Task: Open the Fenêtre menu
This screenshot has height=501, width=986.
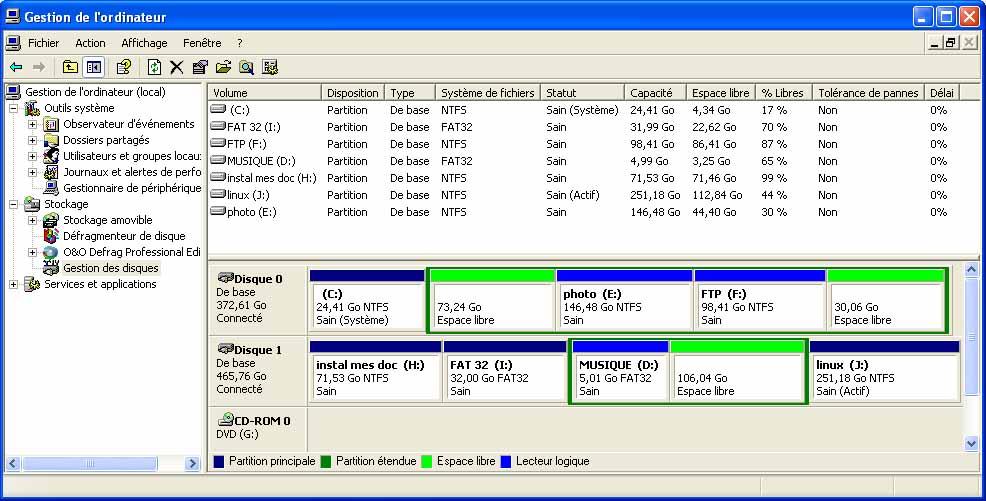Action: [x=202, y=43]
